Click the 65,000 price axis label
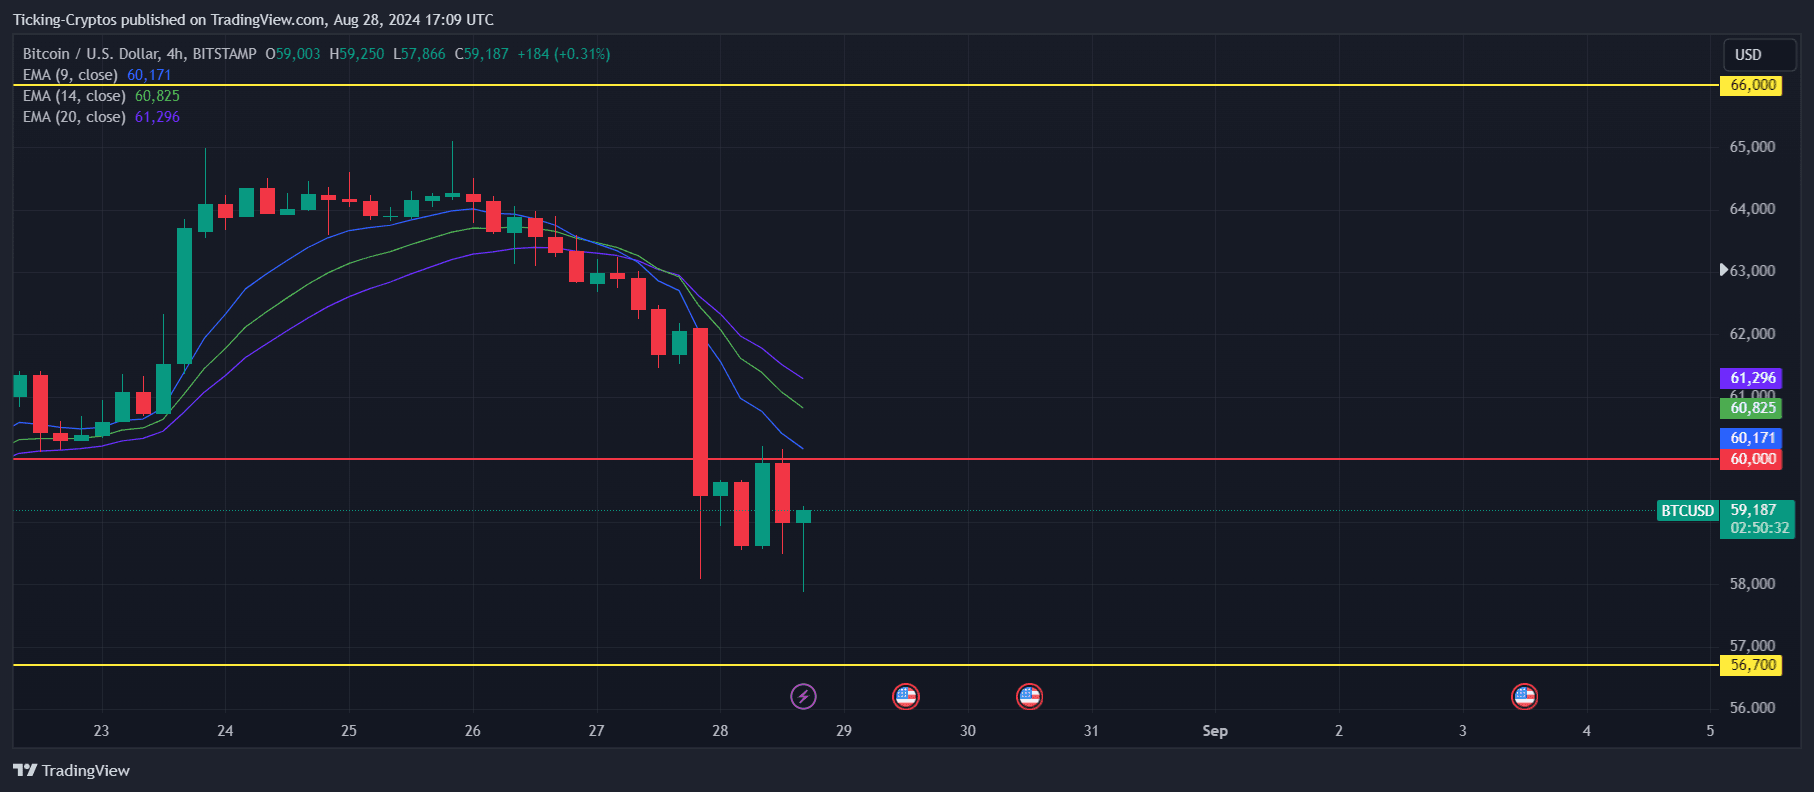 click(x=1752, y=147)
